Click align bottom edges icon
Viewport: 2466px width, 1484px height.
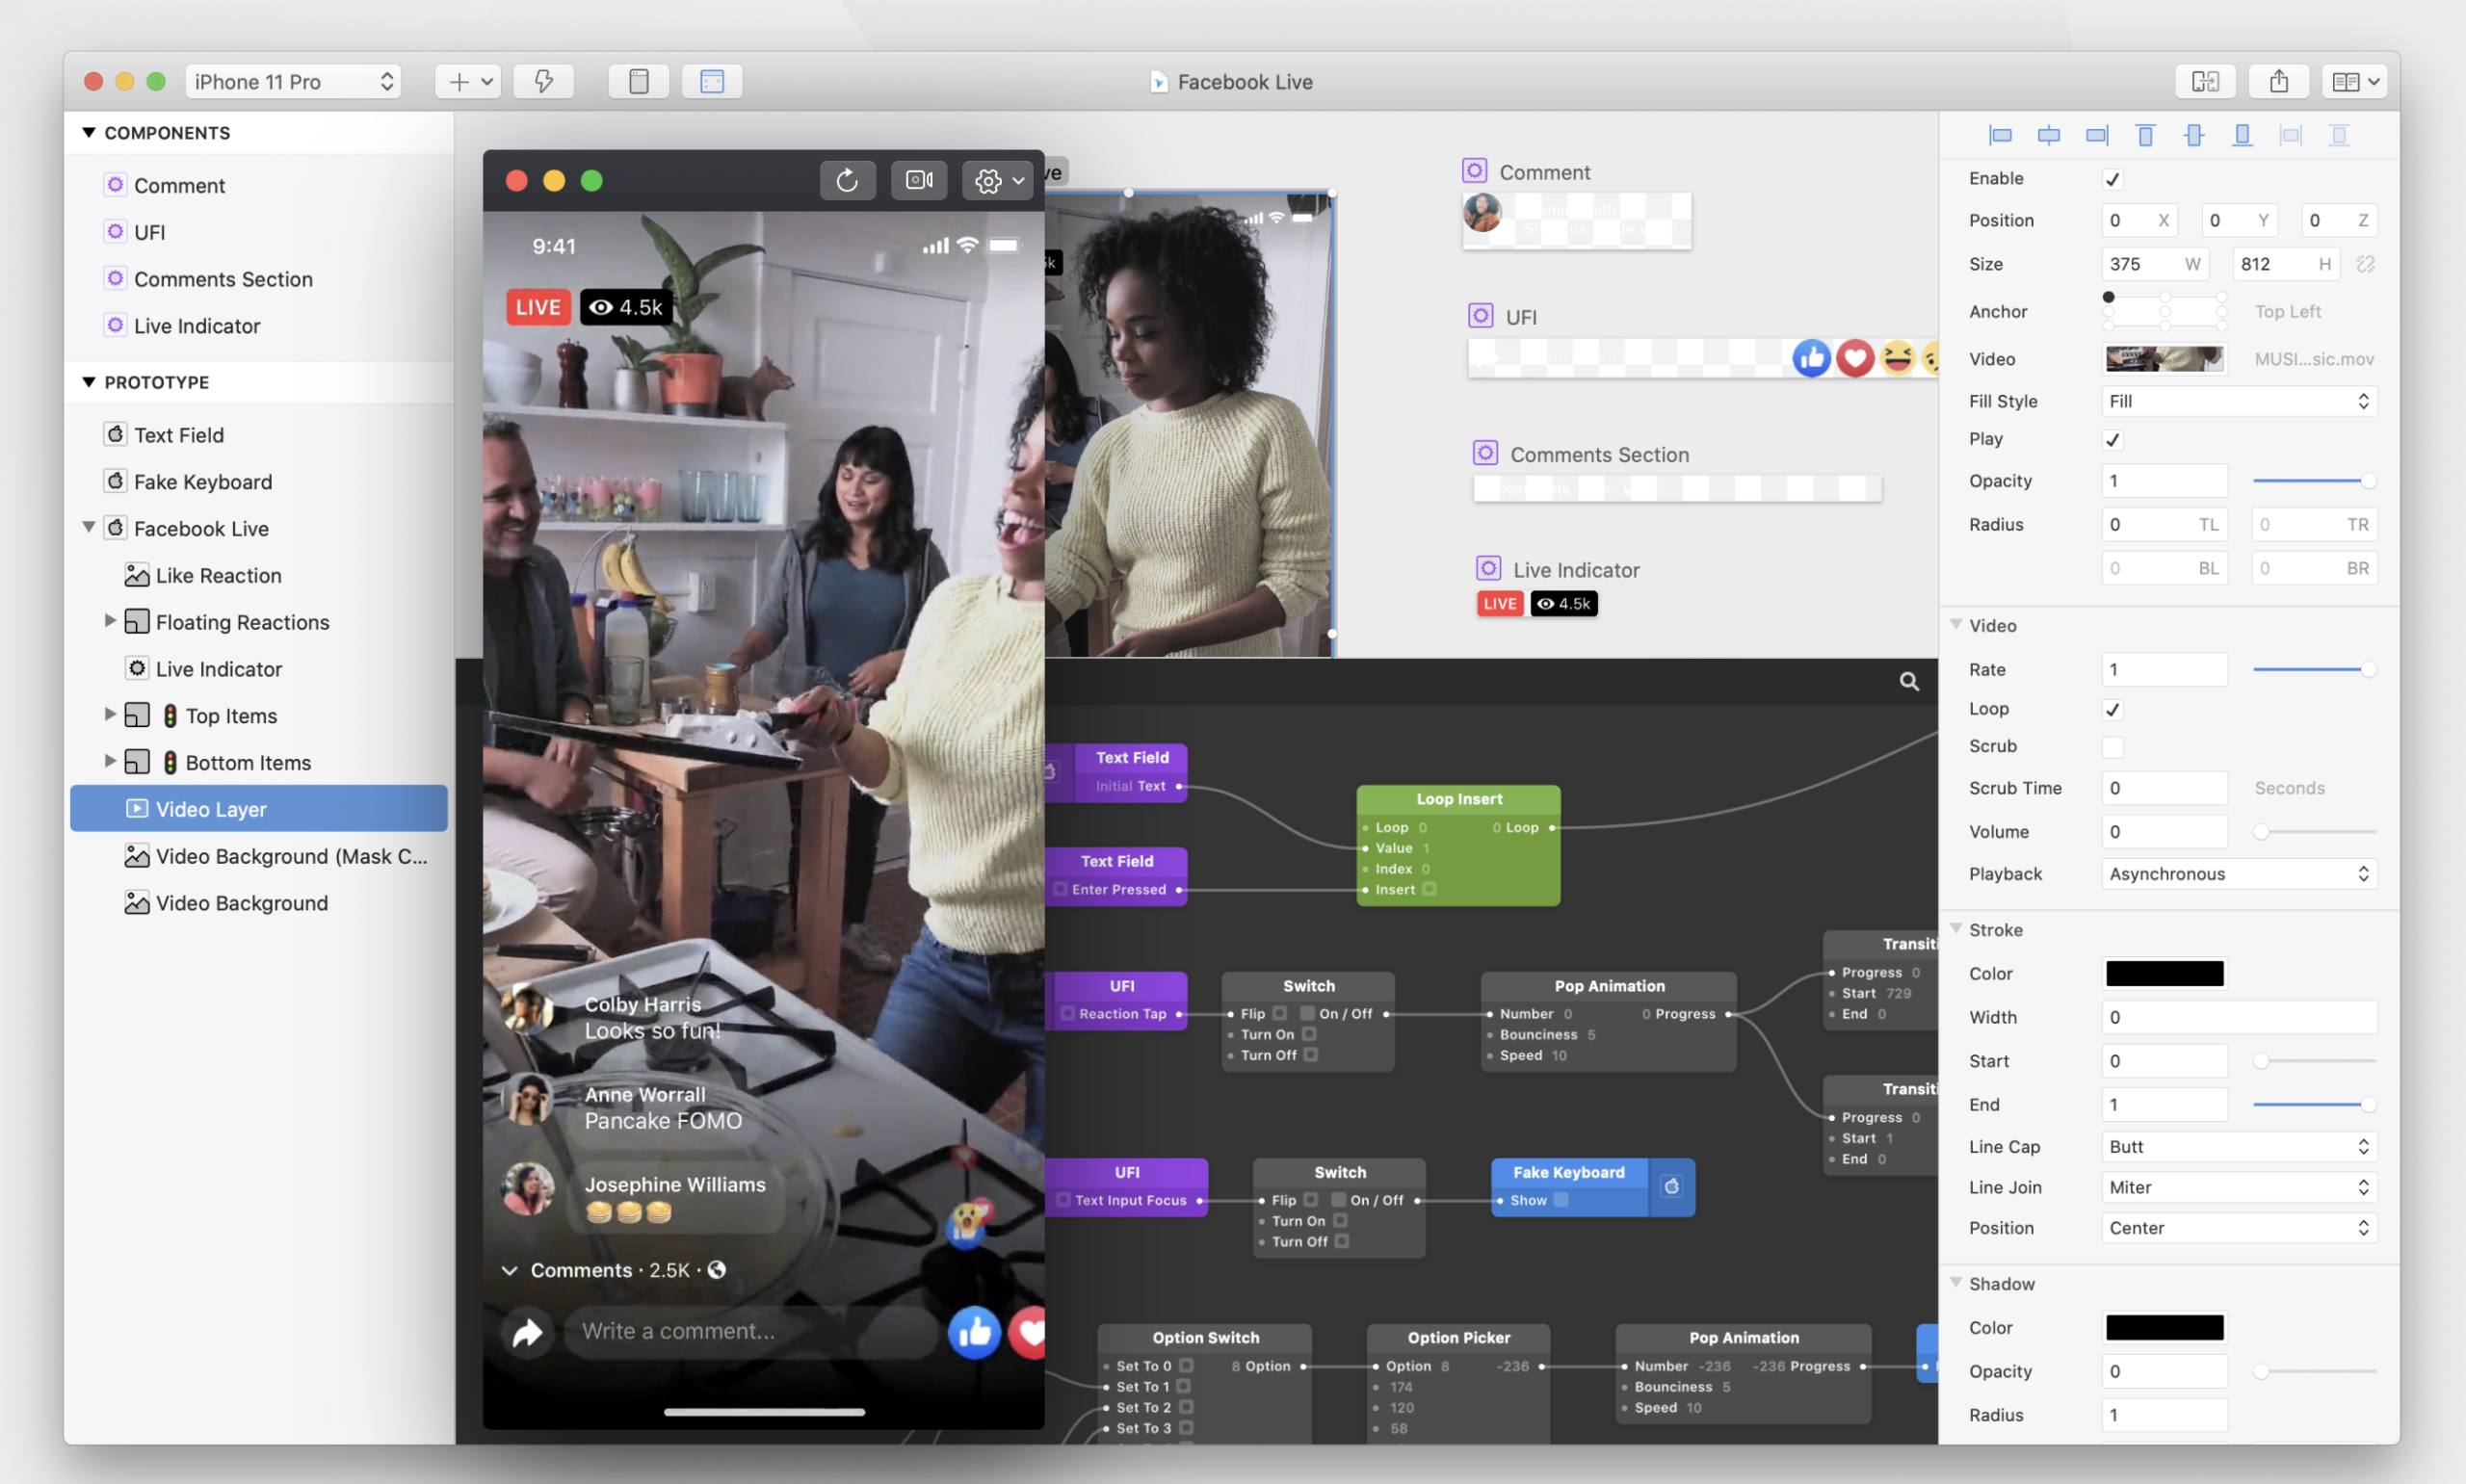tap(2242, 135)
